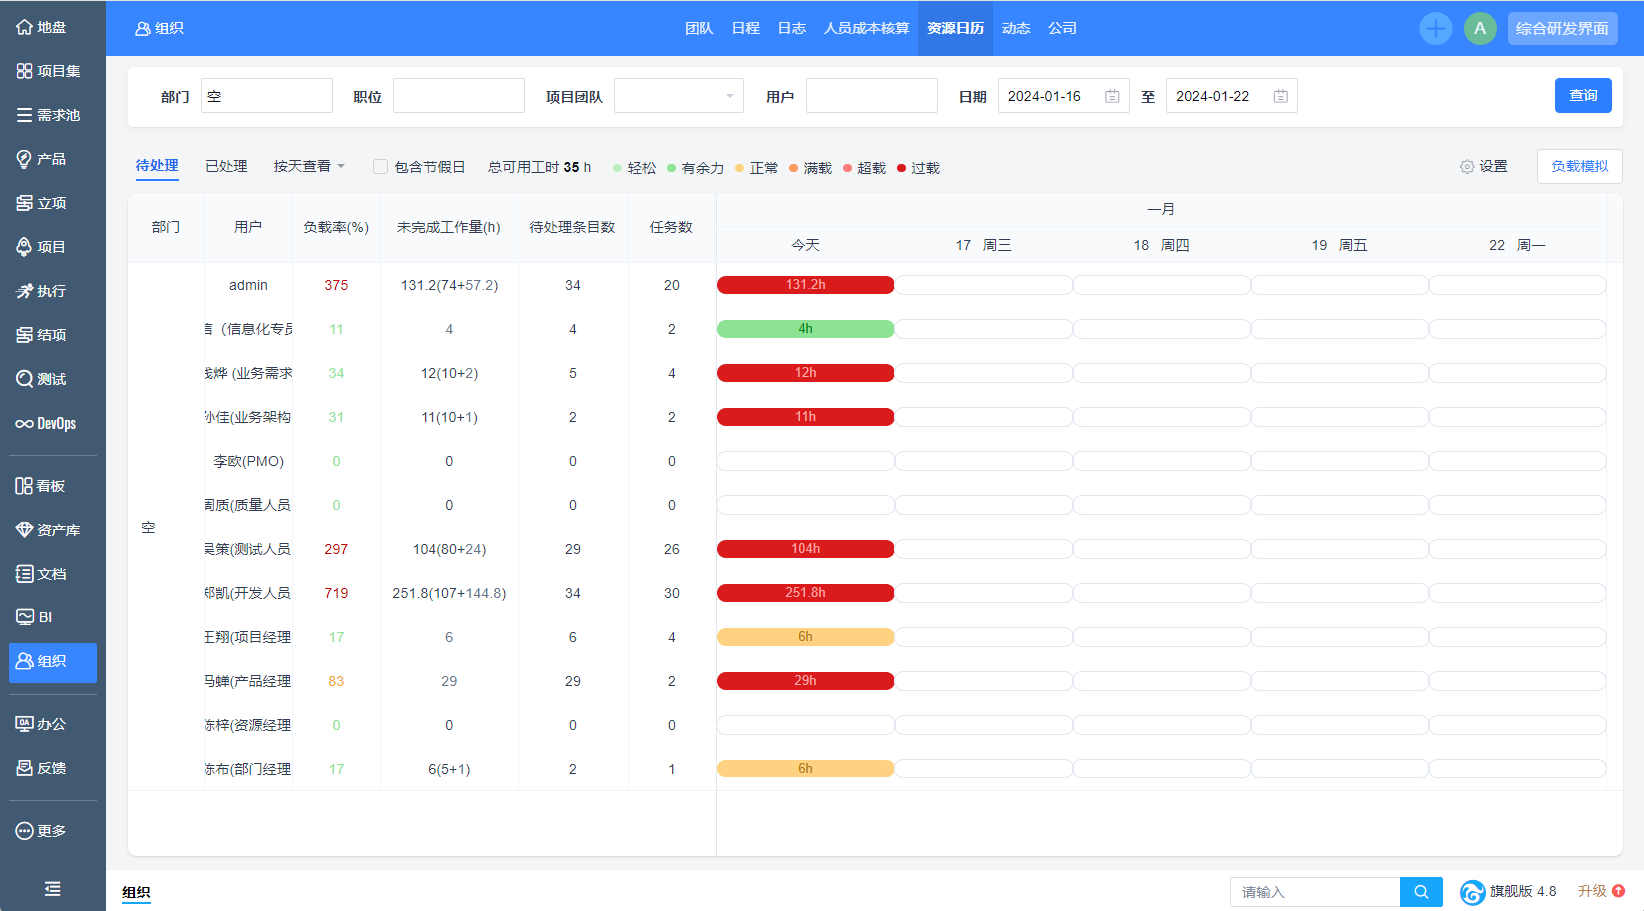Click the 负载模拟 button
The image size is (1644, 911).
click(1579, 167)
